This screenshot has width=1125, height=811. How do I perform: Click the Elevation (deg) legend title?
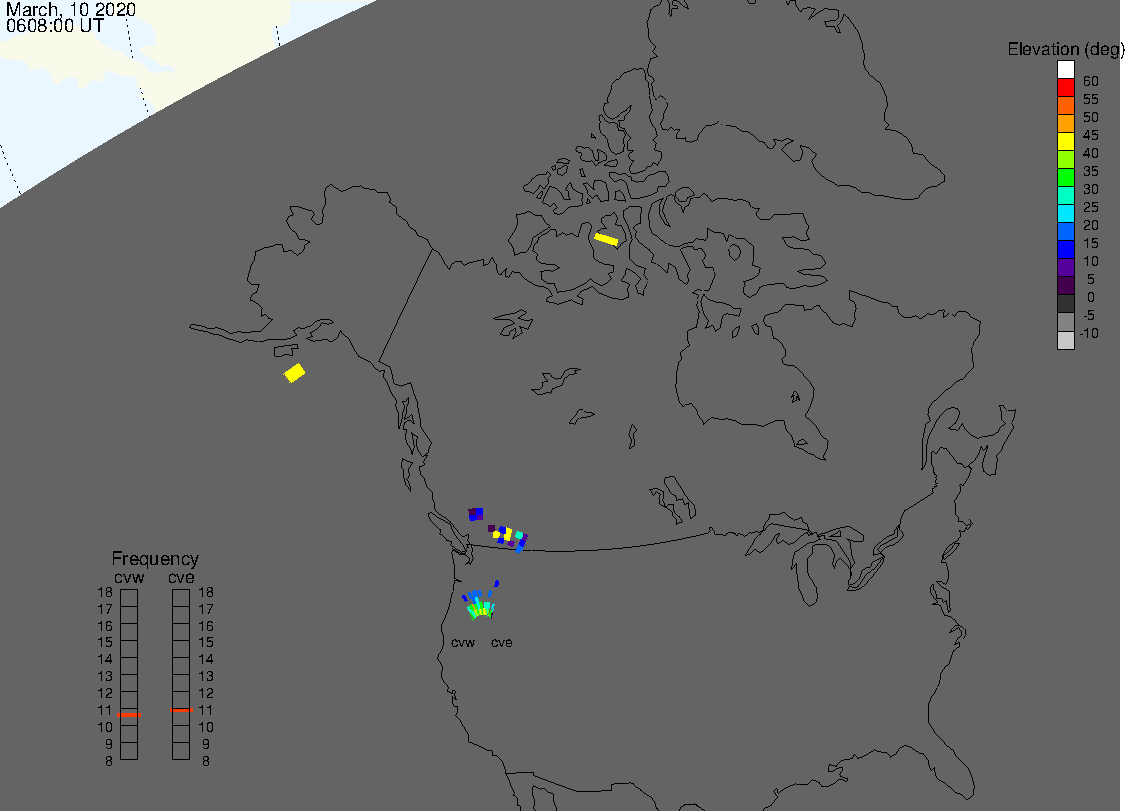point(1065,49)
